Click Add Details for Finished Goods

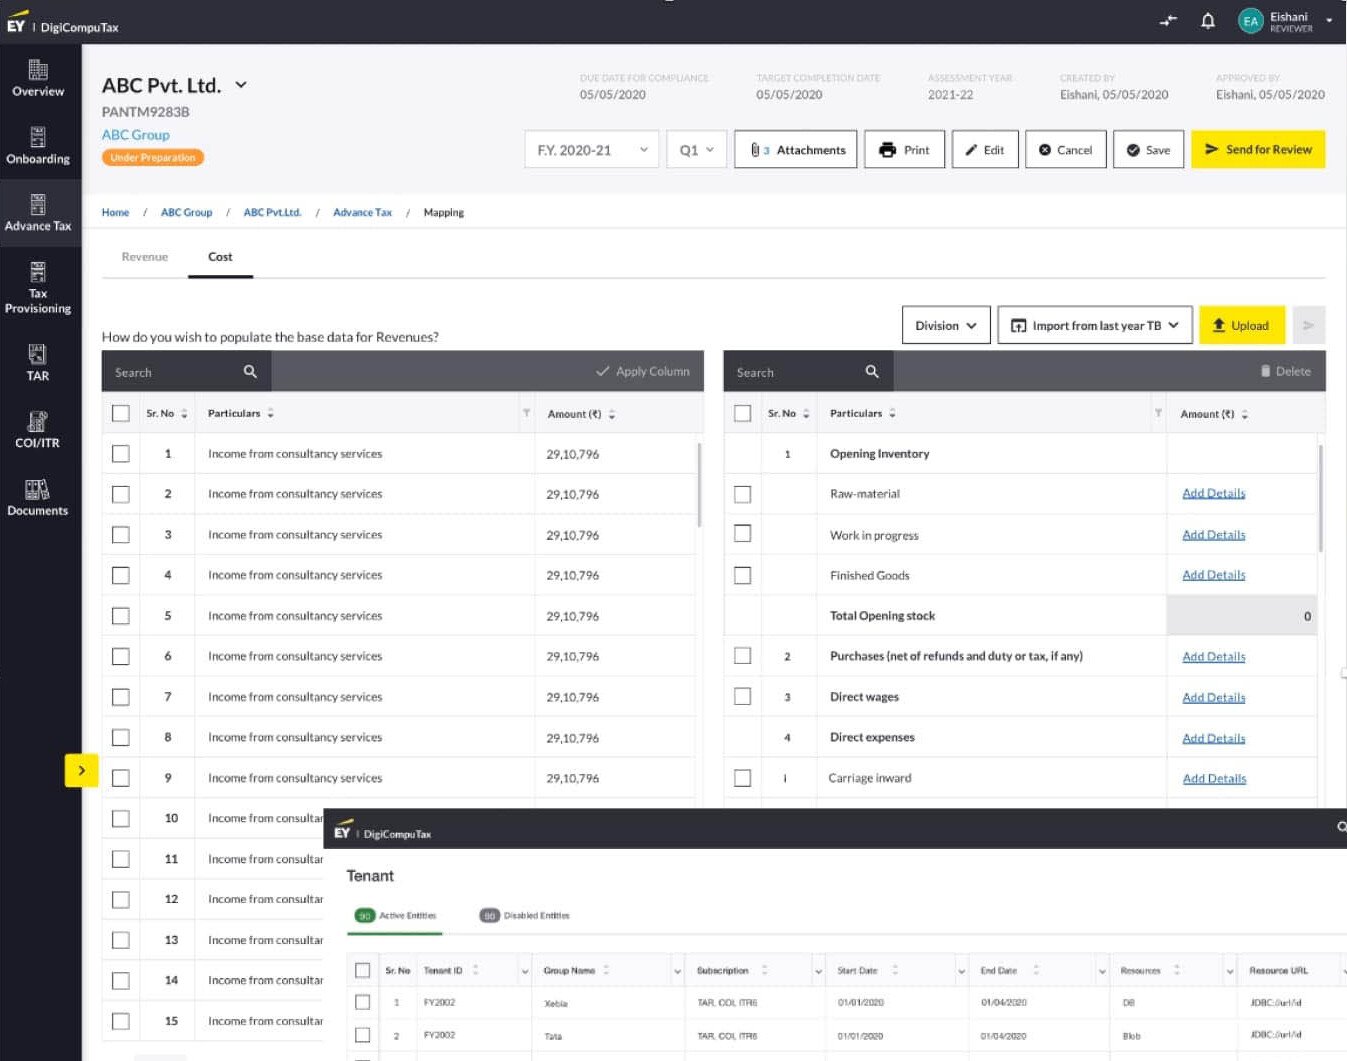coord(1213,575)
